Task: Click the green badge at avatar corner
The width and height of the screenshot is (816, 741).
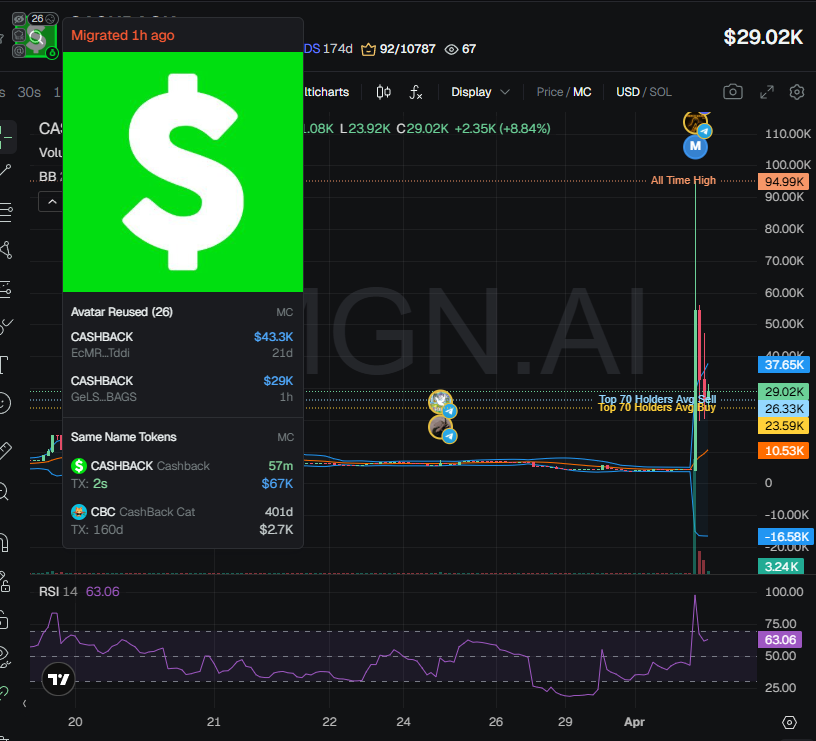Action: [x=52, y=53]
